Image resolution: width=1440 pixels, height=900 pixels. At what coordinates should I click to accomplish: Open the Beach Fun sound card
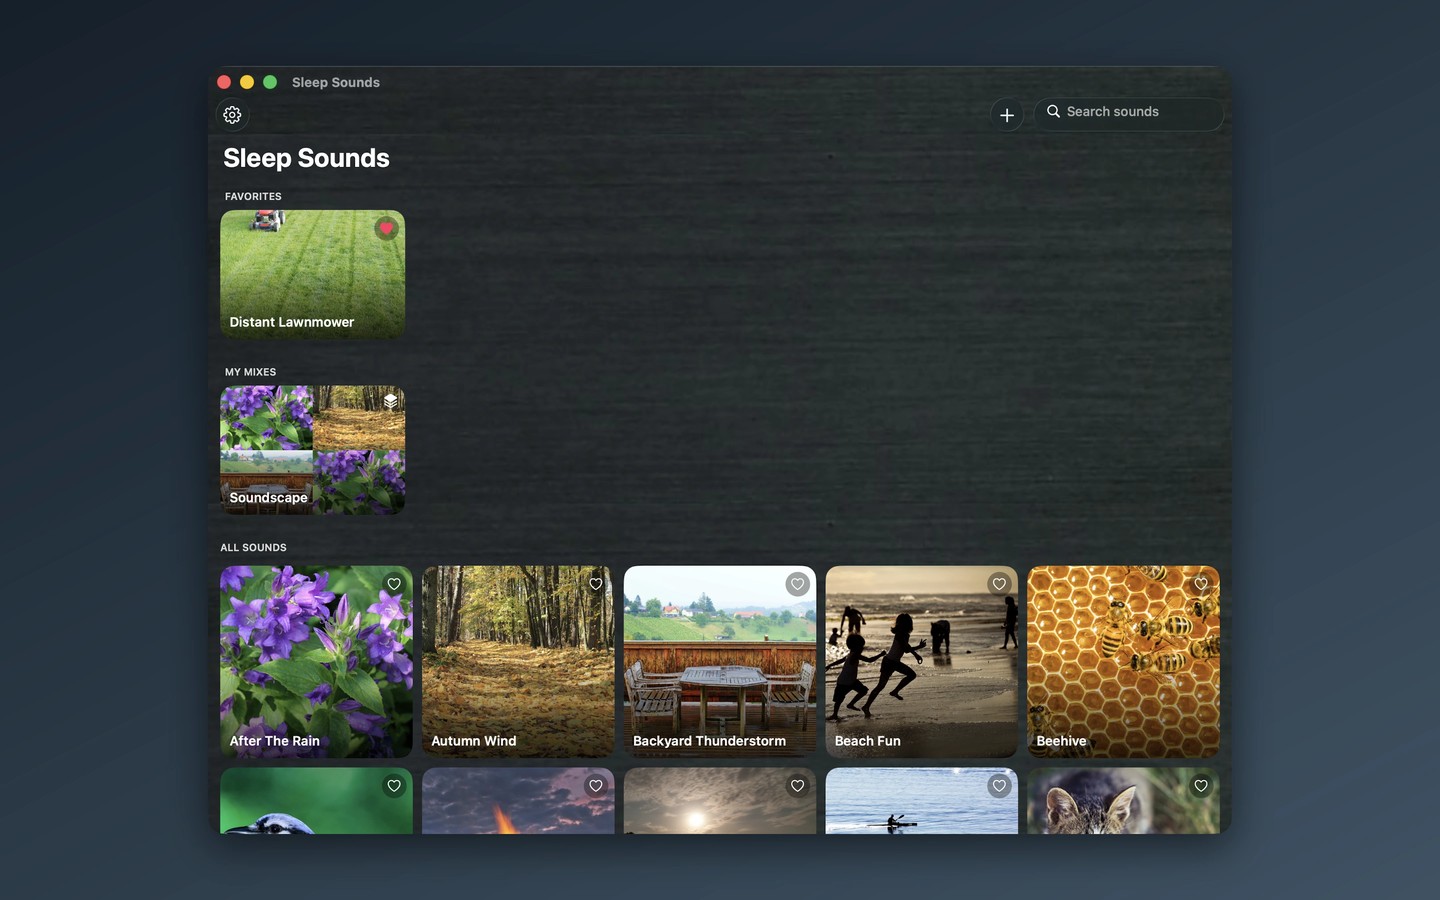921,662
